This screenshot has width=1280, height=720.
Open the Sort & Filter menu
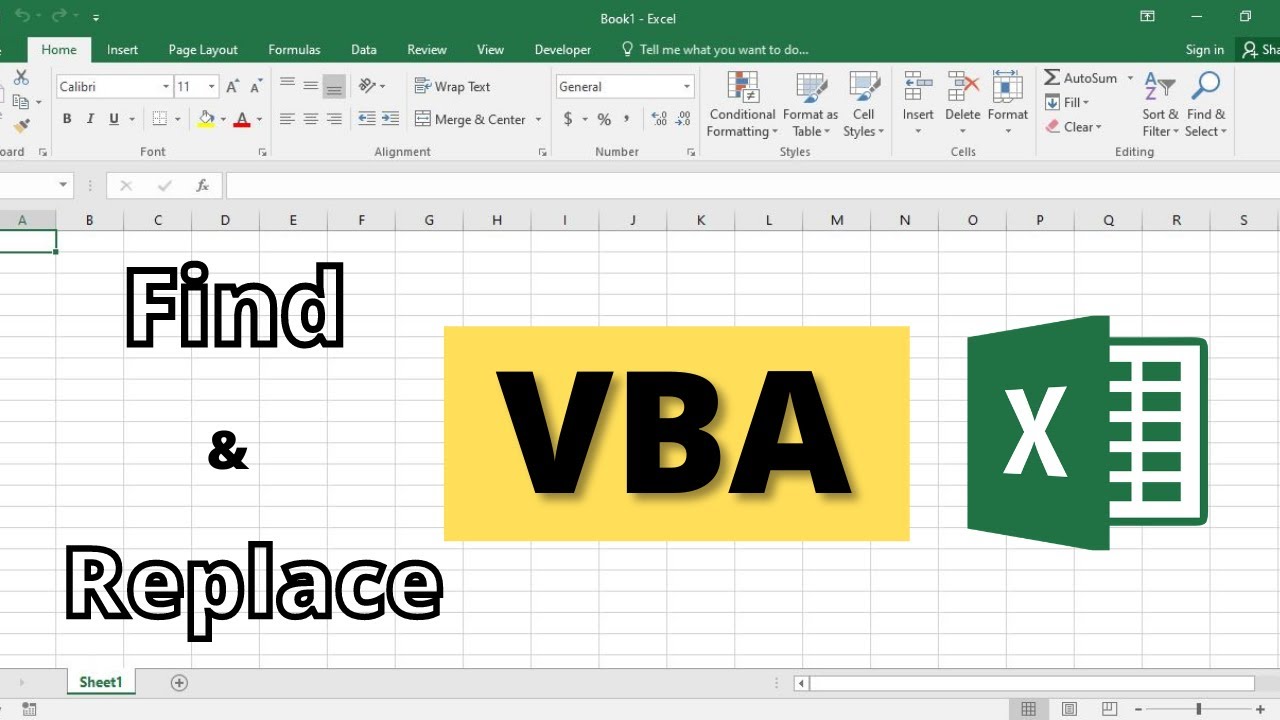1161,104
